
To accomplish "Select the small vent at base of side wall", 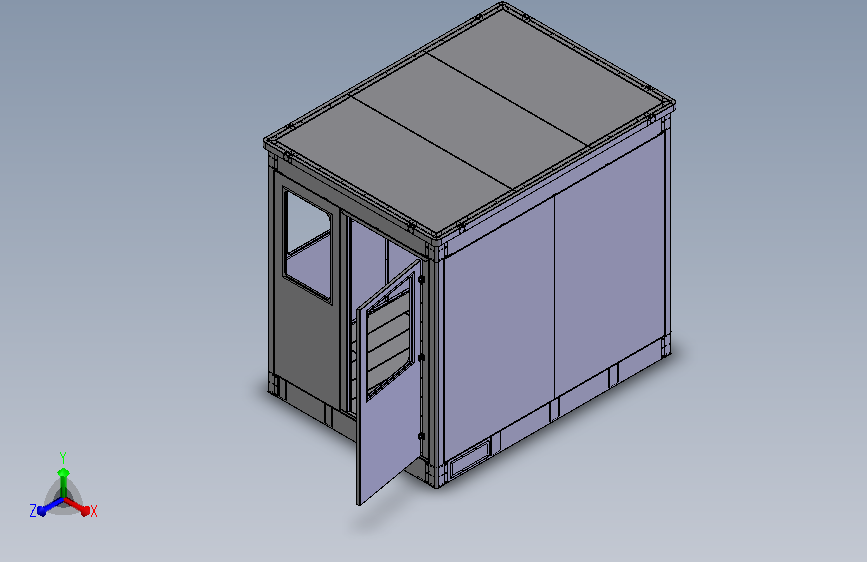I will click(x=469, y=458).
